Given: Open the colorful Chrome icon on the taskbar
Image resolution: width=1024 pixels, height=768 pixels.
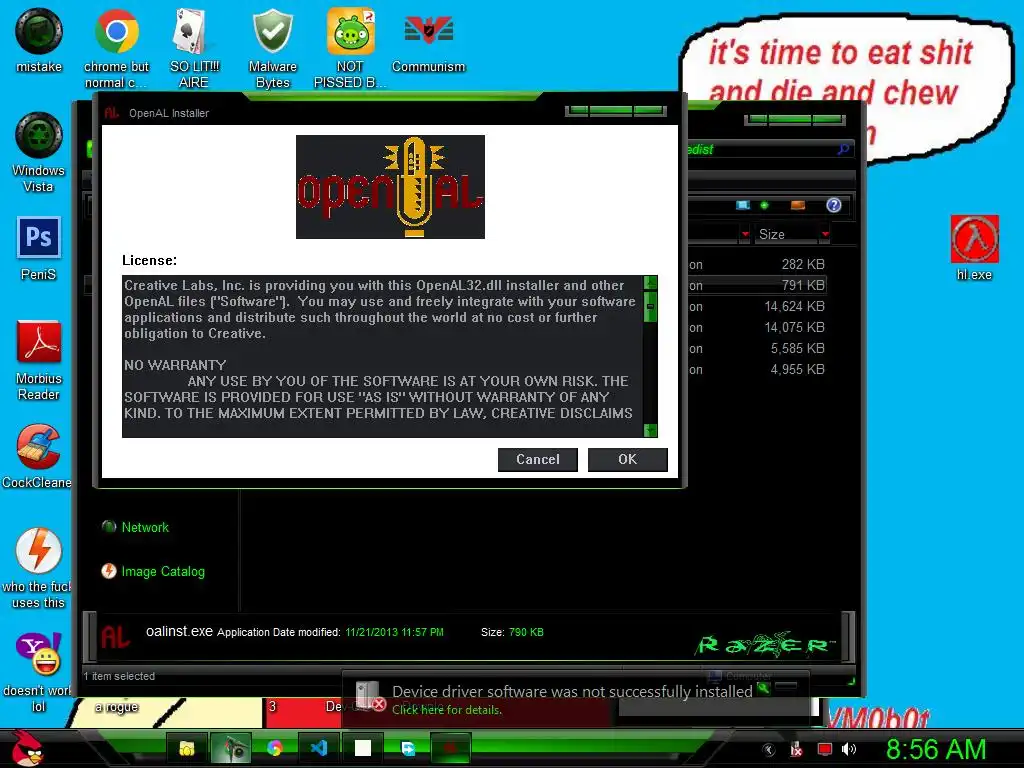Looking at the screenshot, I should click(x=274, y=748).
